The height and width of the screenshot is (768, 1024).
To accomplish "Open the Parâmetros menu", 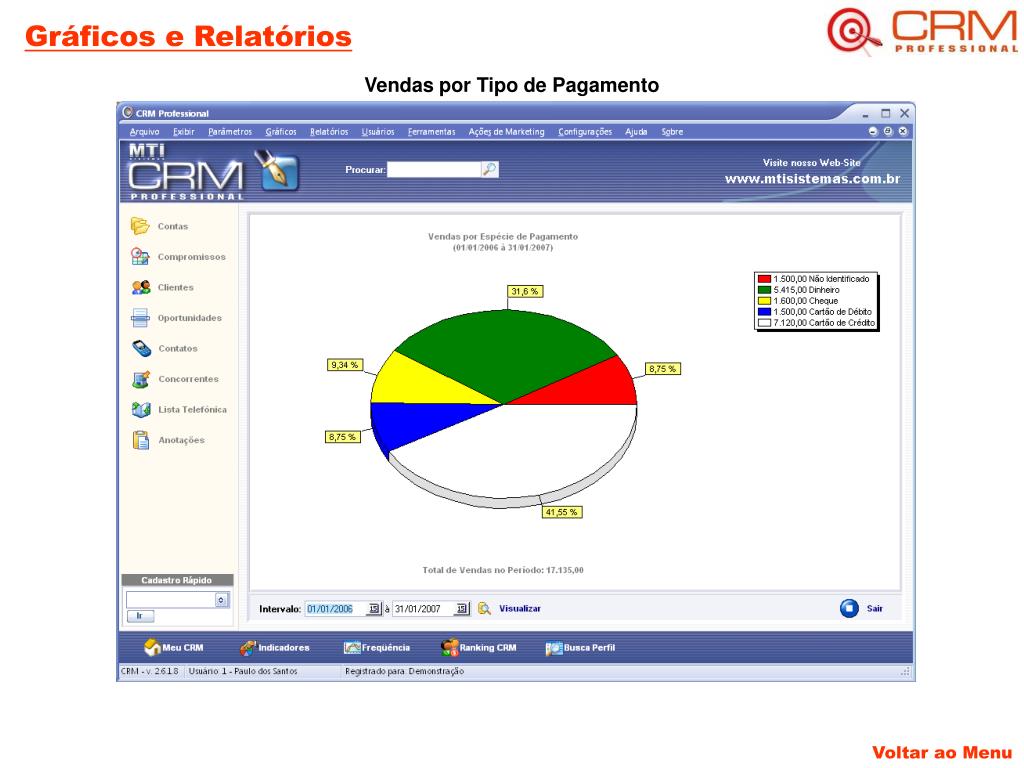I will click(x=230, y=131).
